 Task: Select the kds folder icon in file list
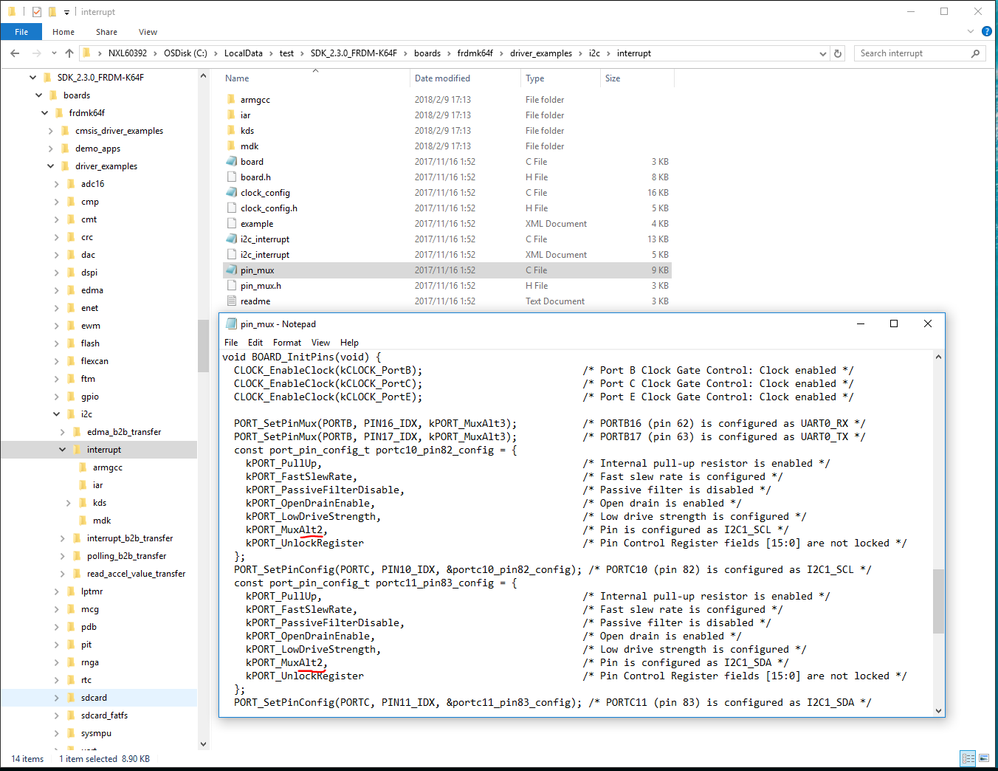pos(231,131)
